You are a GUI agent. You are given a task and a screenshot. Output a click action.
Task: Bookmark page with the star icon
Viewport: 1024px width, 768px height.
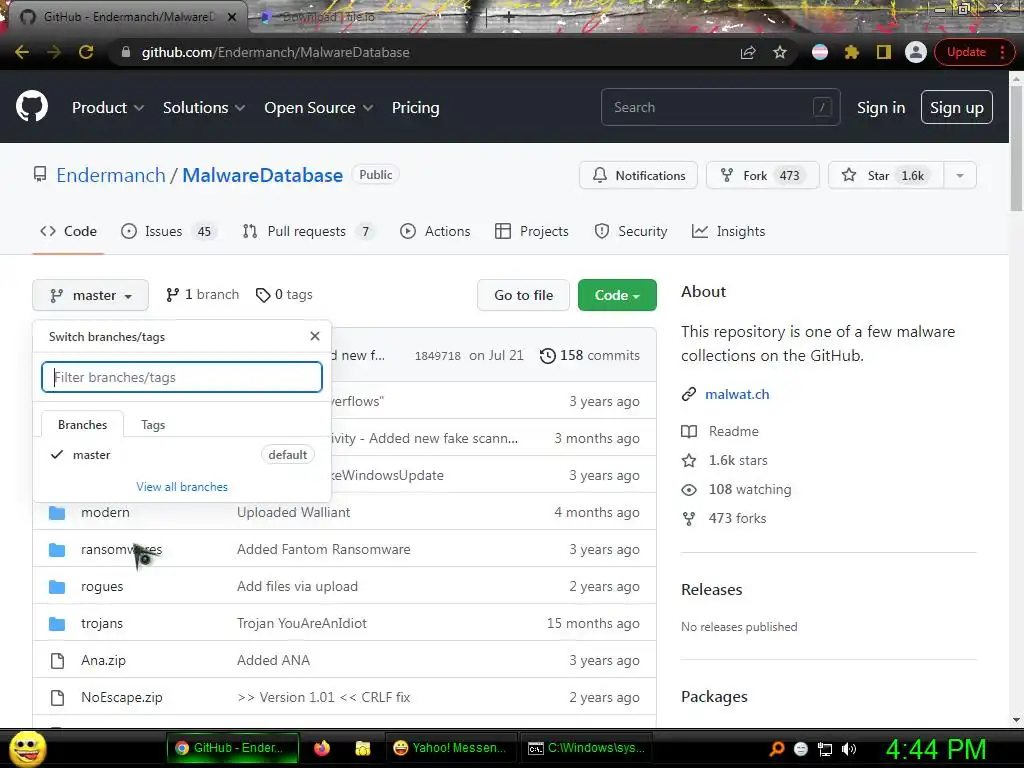pos(780,52)
